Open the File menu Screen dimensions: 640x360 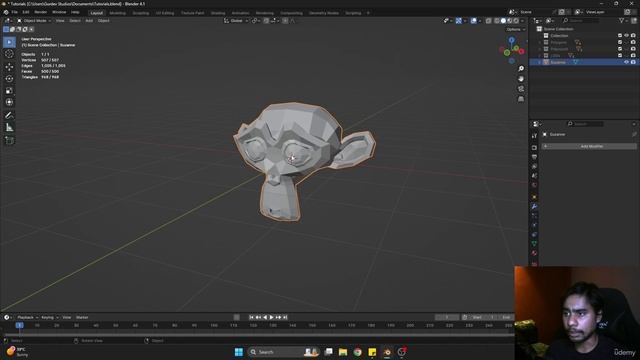coord(14,13)
